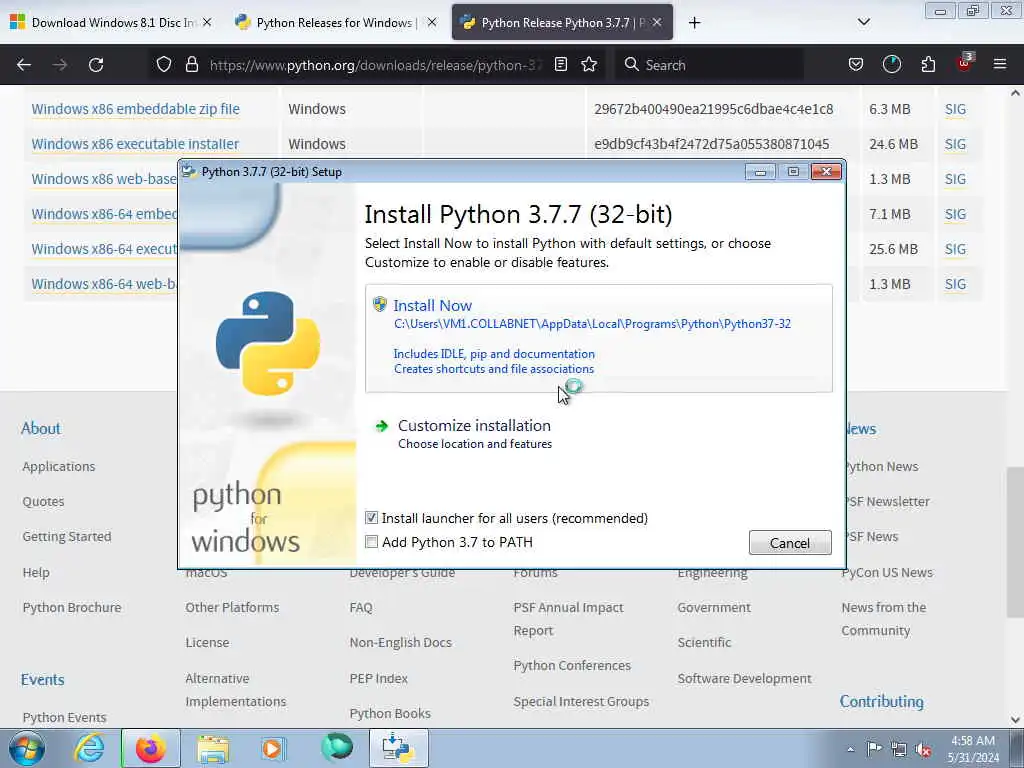This screenshot has width=1024, height=768.
Task: Show site security info via padlock icon
Action: point(191,64)
